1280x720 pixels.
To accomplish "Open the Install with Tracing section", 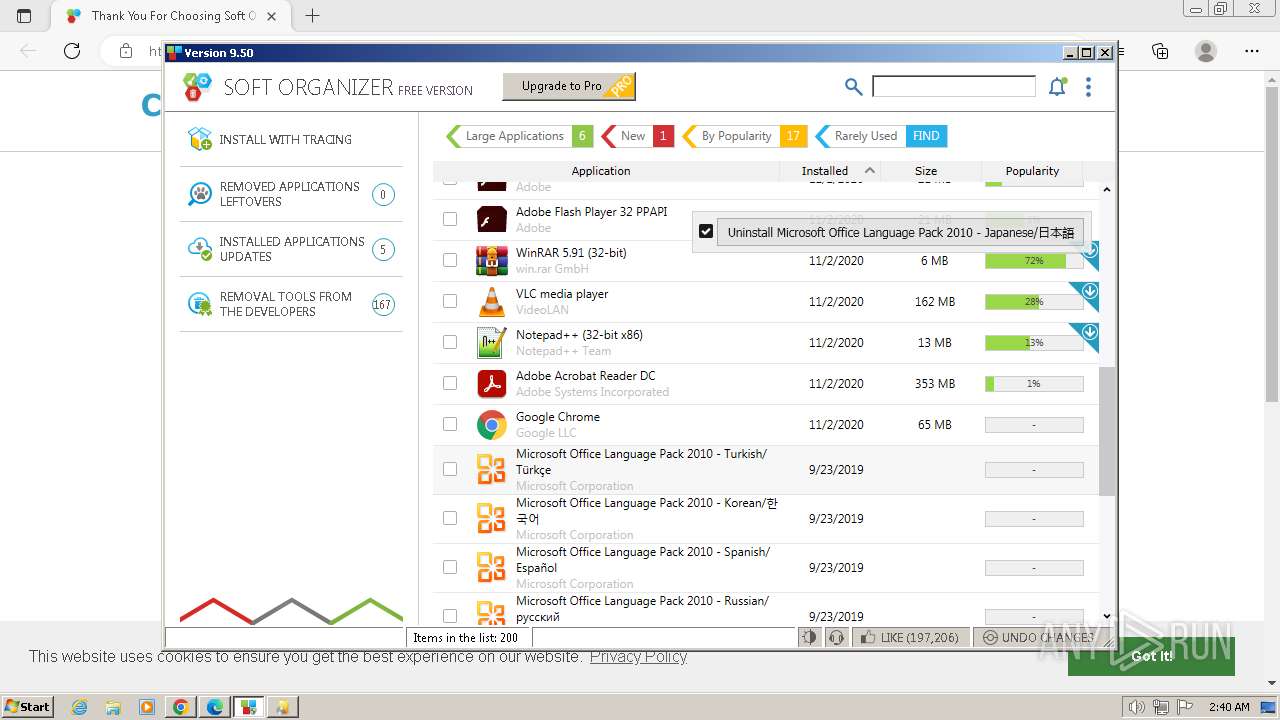I will pos(291,139).
